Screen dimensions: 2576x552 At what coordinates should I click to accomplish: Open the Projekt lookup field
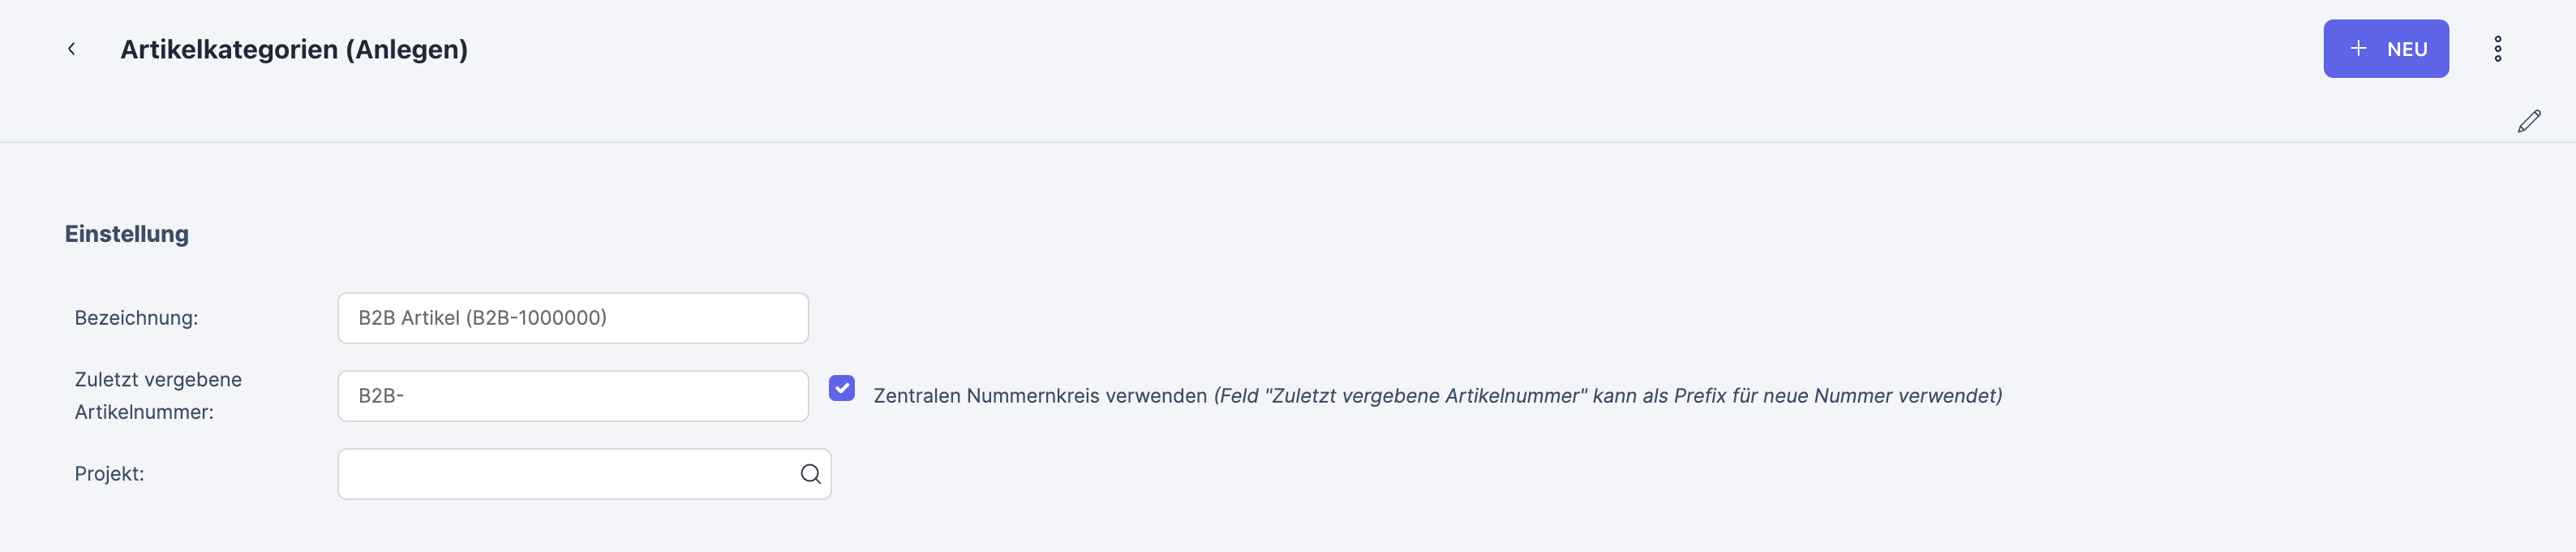pos(565,474)
